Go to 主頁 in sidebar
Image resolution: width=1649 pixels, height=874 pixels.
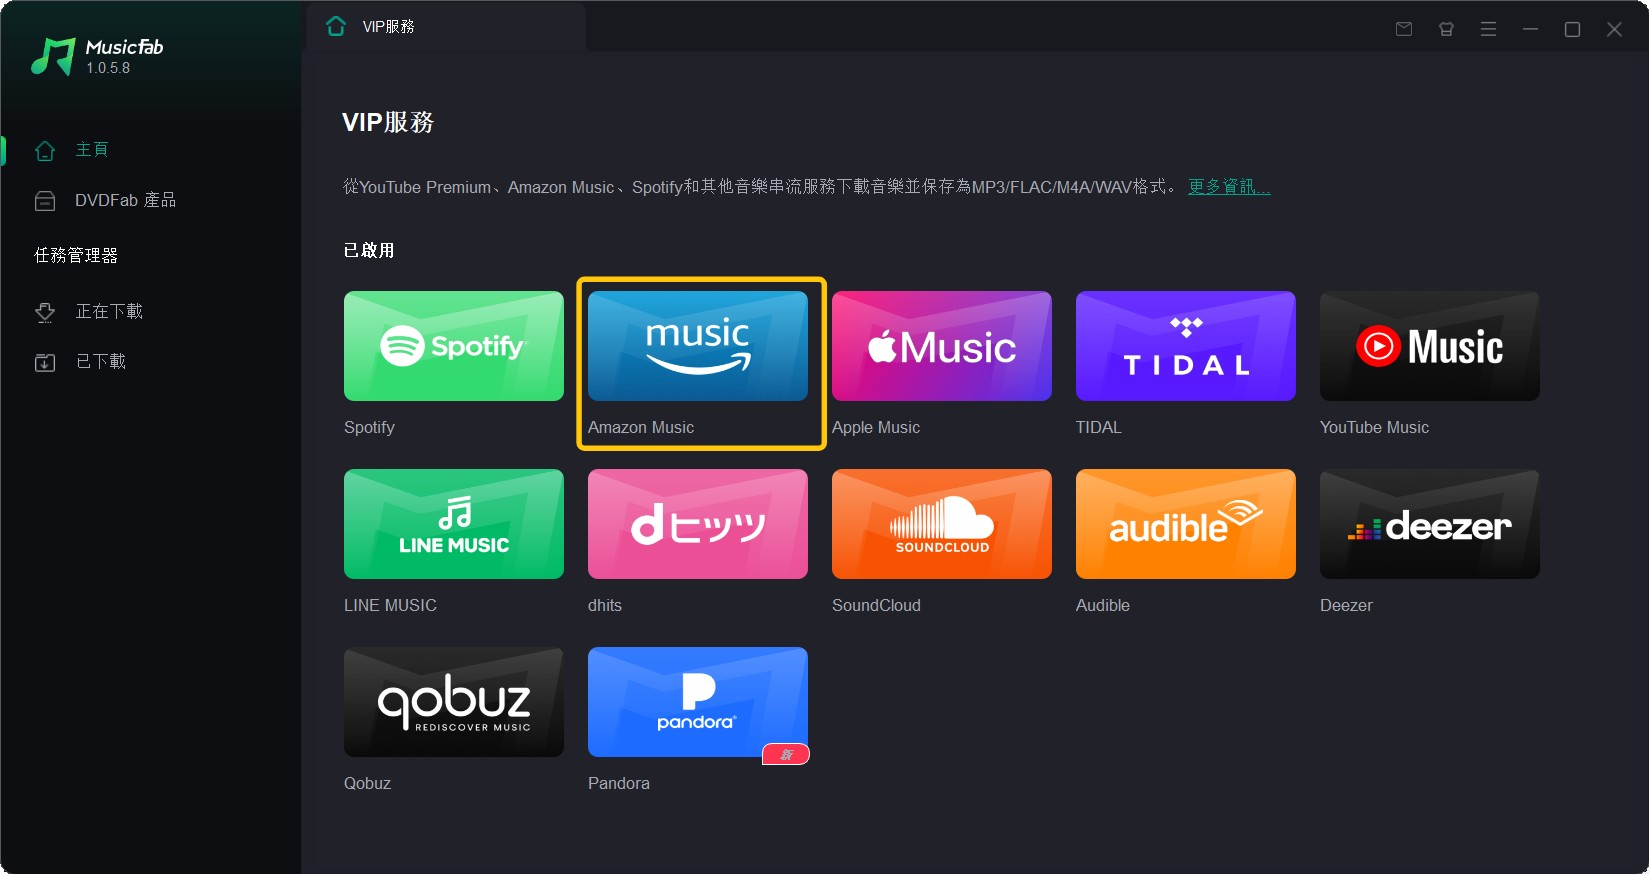click(92, 150)
